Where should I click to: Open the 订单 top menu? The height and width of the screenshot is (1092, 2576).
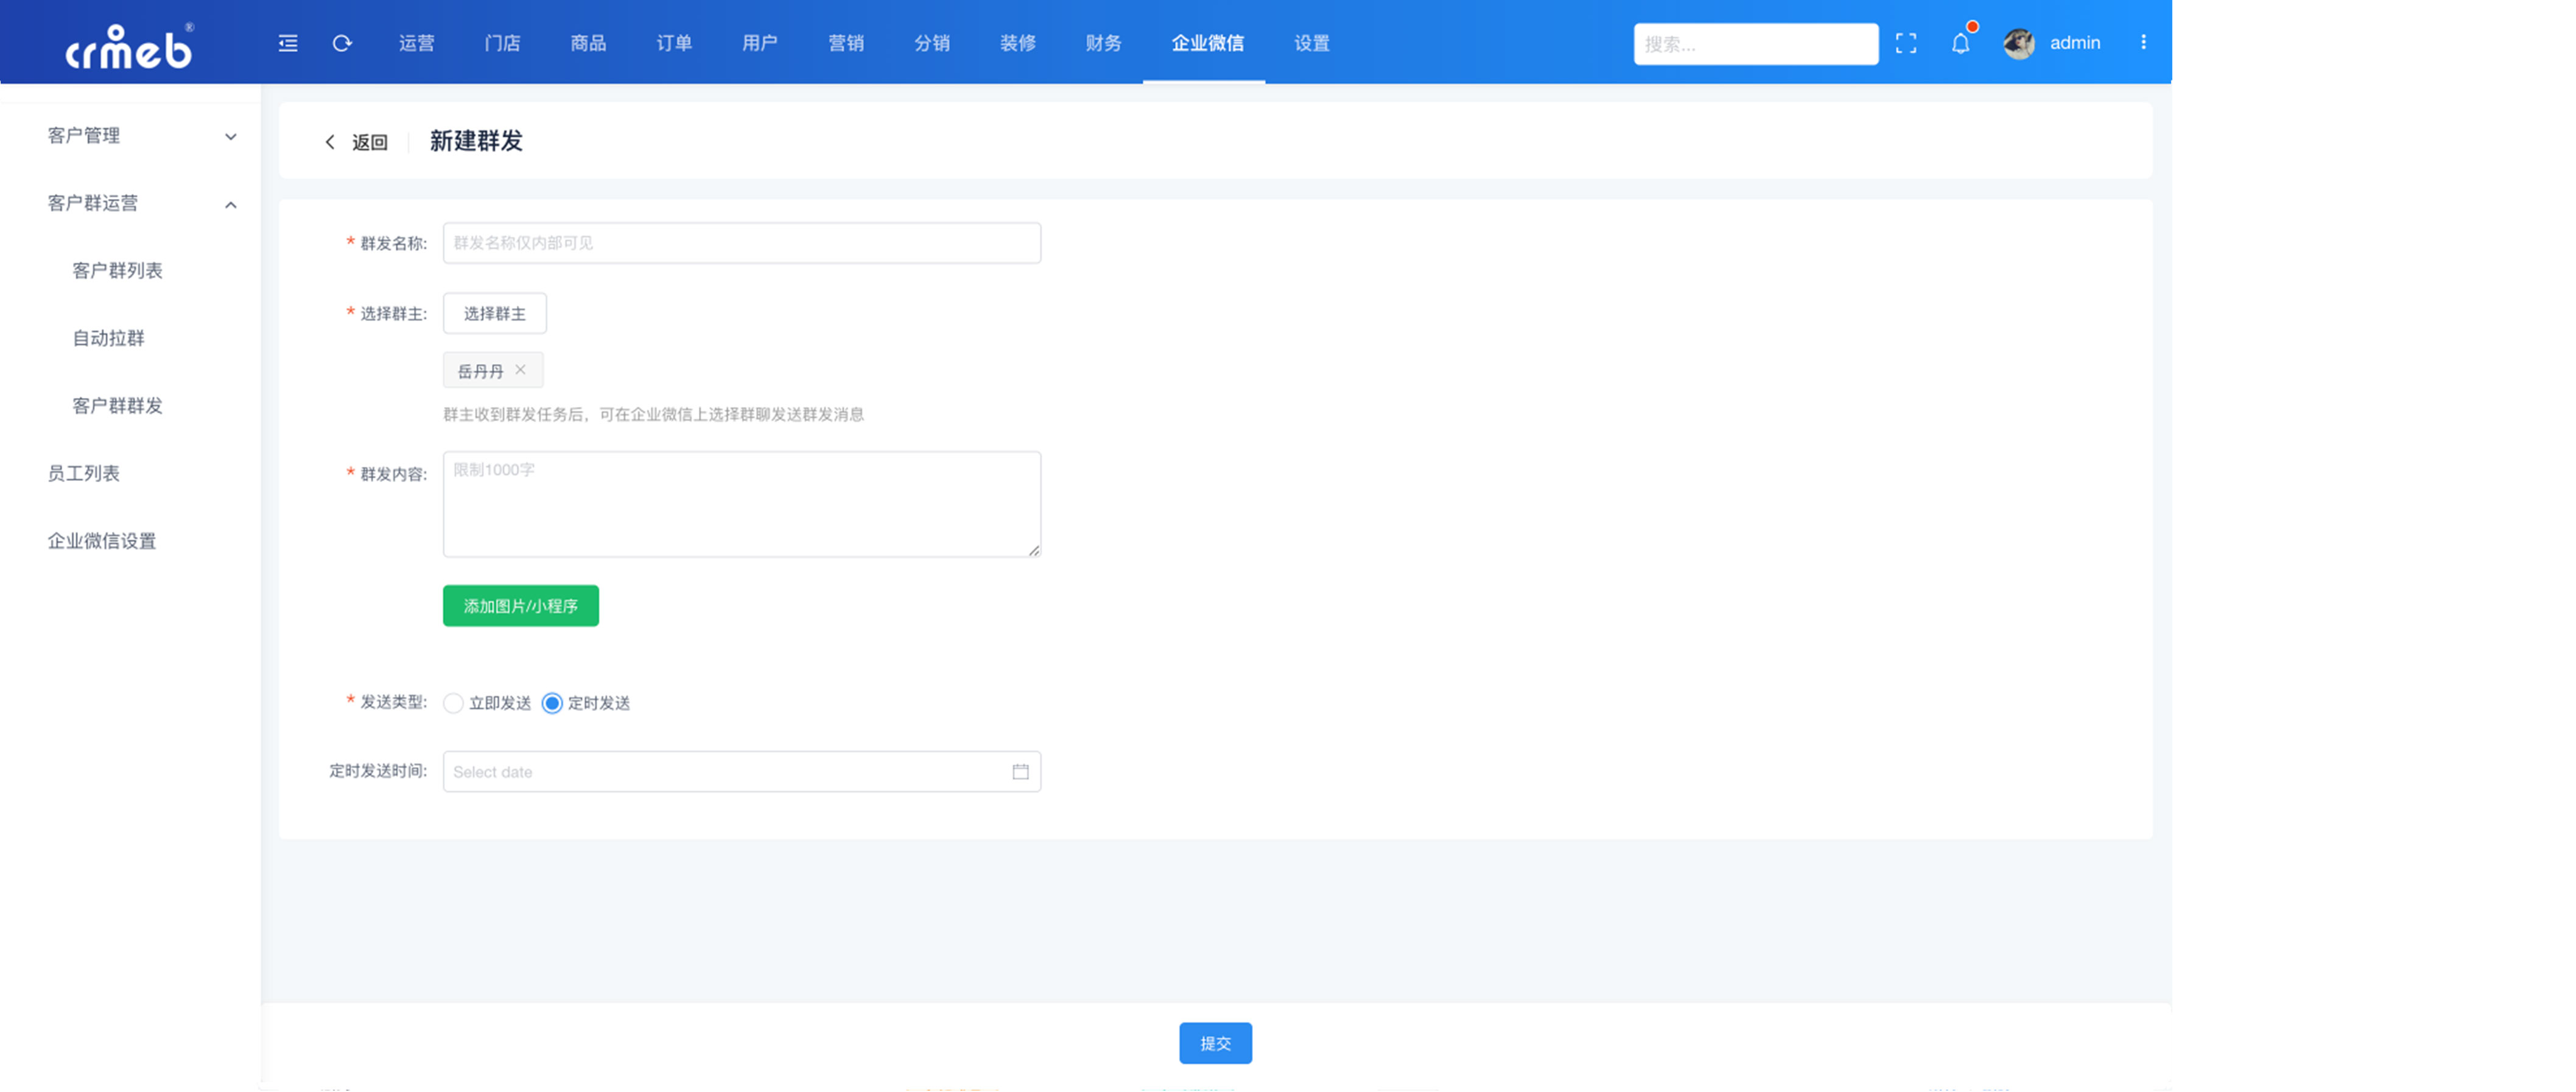tap(674, 43)
